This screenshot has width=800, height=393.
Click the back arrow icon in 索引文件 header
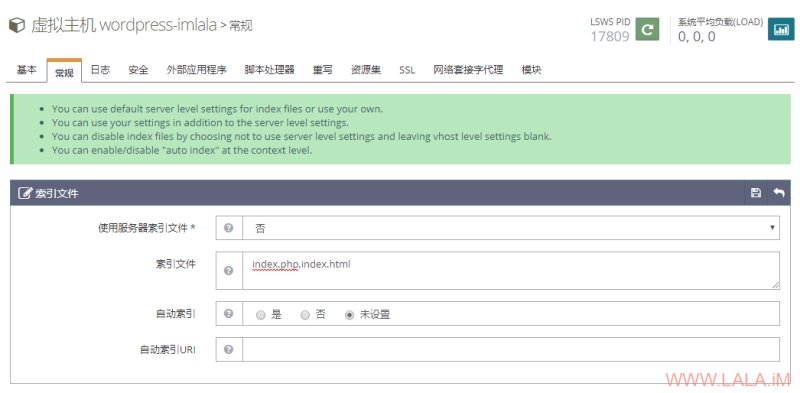coord(779,192)
